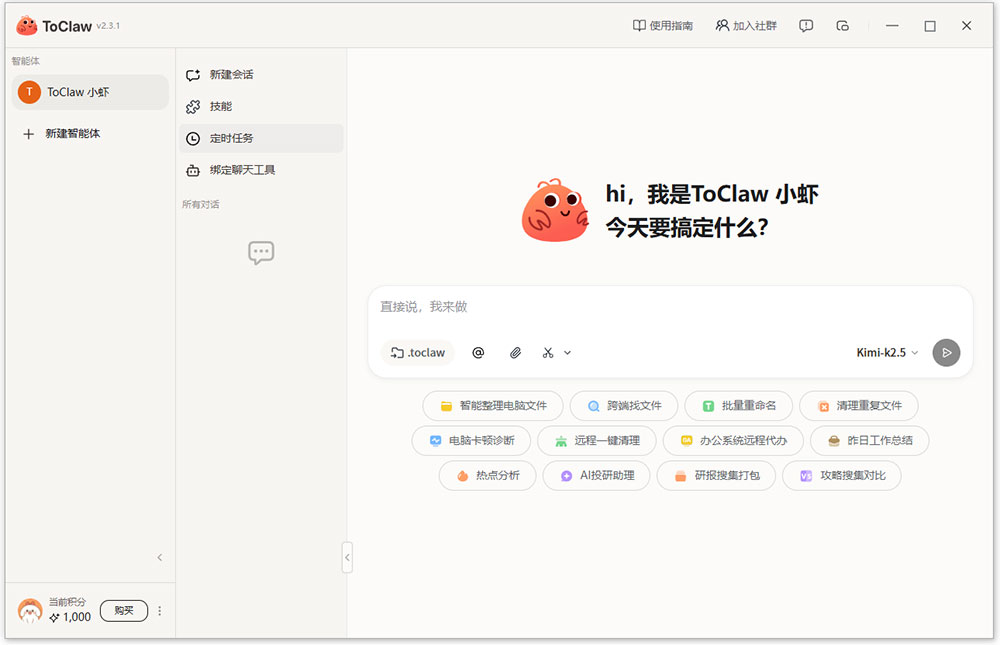Screen dimensions: 1000x645
Task: Click the user avatar at bottom left
Action: [x=30, y=611]
